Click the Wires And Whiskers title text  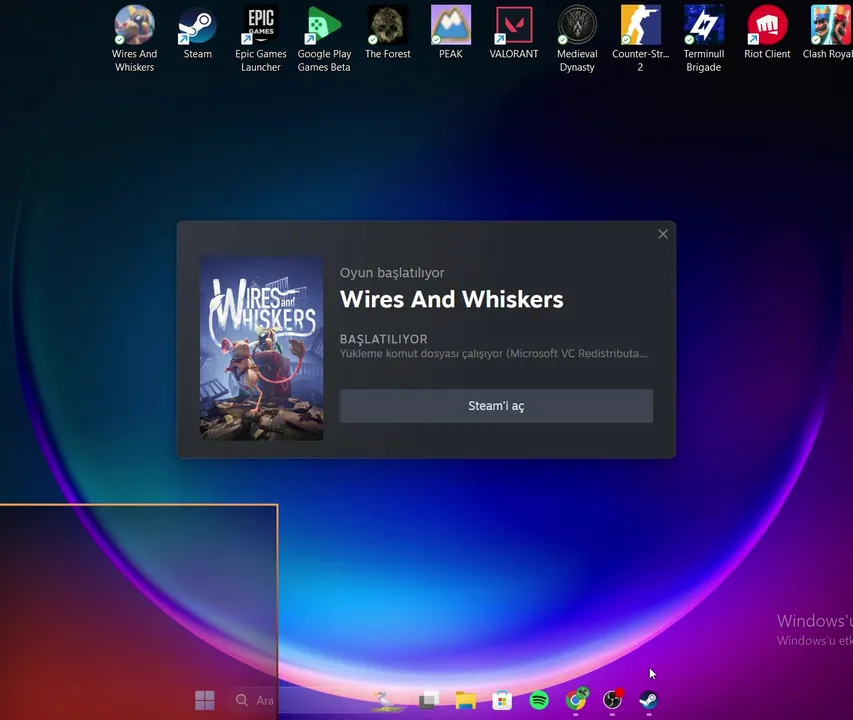pos(452,300)
